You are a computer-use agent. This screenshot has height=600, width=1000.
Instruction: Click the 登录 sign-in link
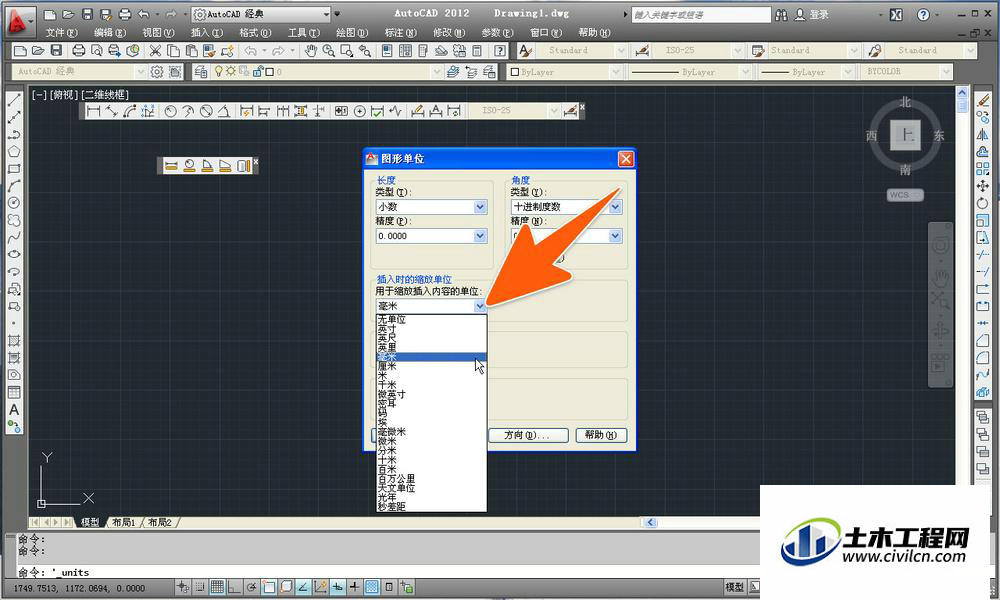(819, 15)
